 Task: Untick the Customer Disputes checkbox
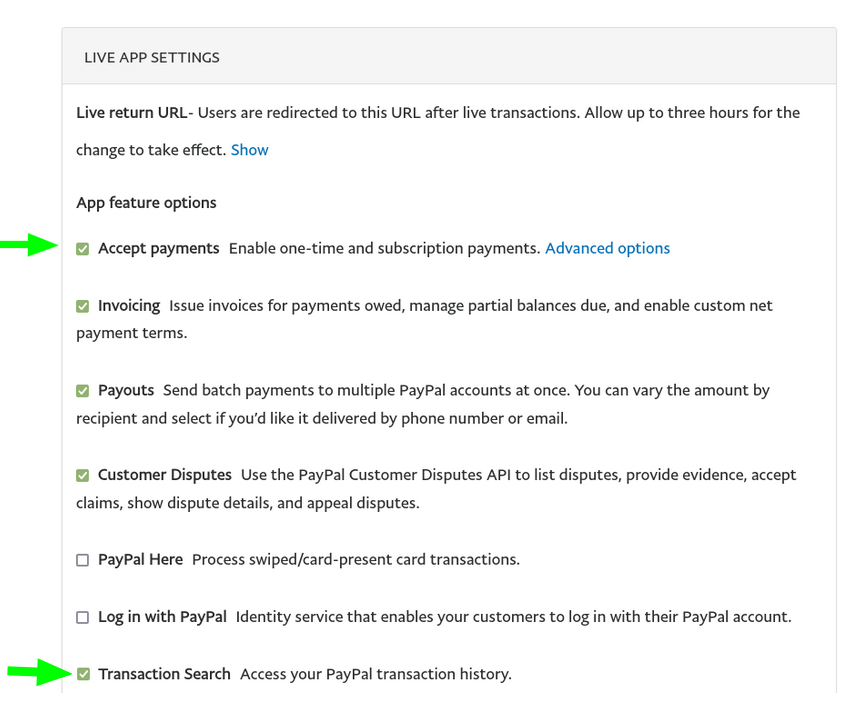tap(83, 476)
